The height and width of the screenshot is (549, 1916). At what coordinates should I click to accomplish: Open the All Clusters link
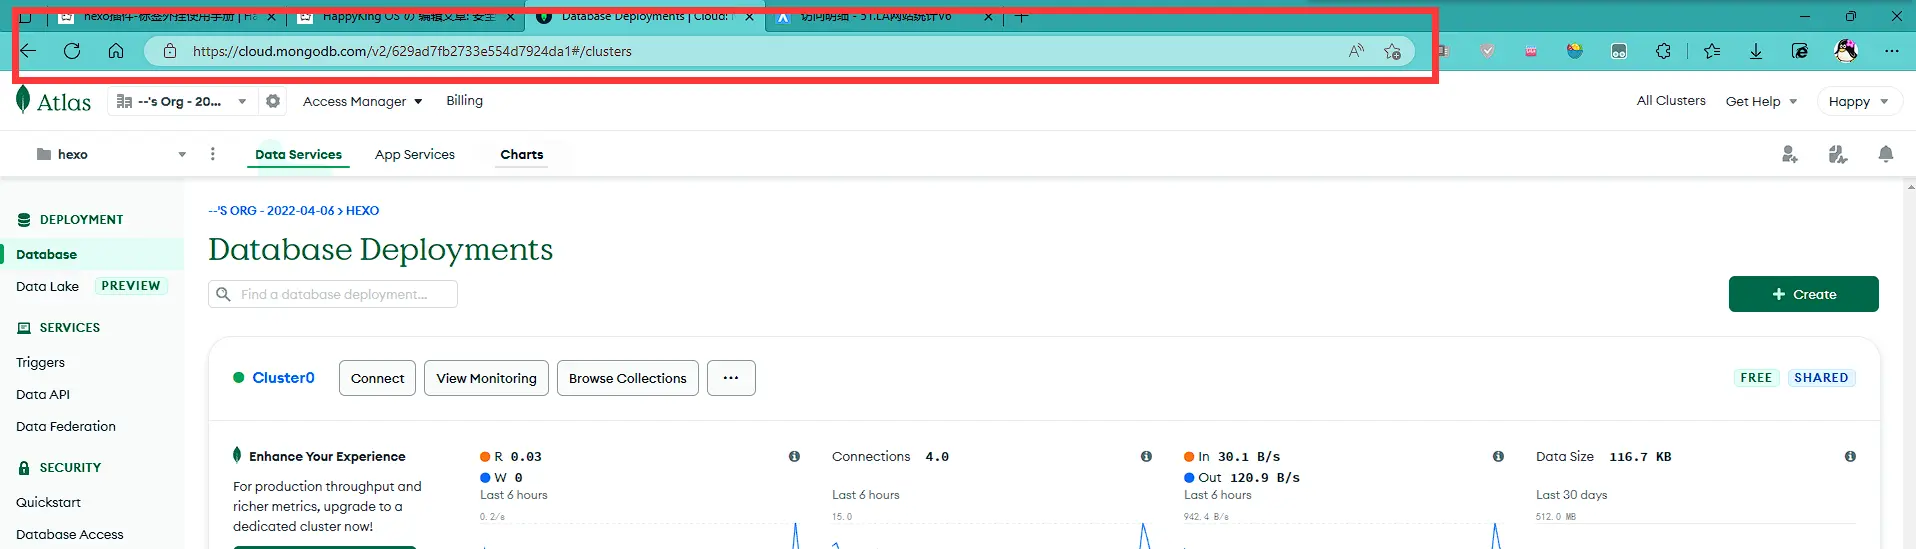(x=1671, y=100)
